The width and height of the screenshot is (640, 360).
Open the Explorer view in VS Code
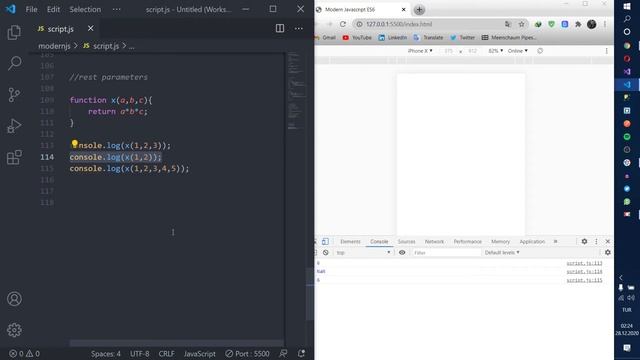[x=14, y=32]
